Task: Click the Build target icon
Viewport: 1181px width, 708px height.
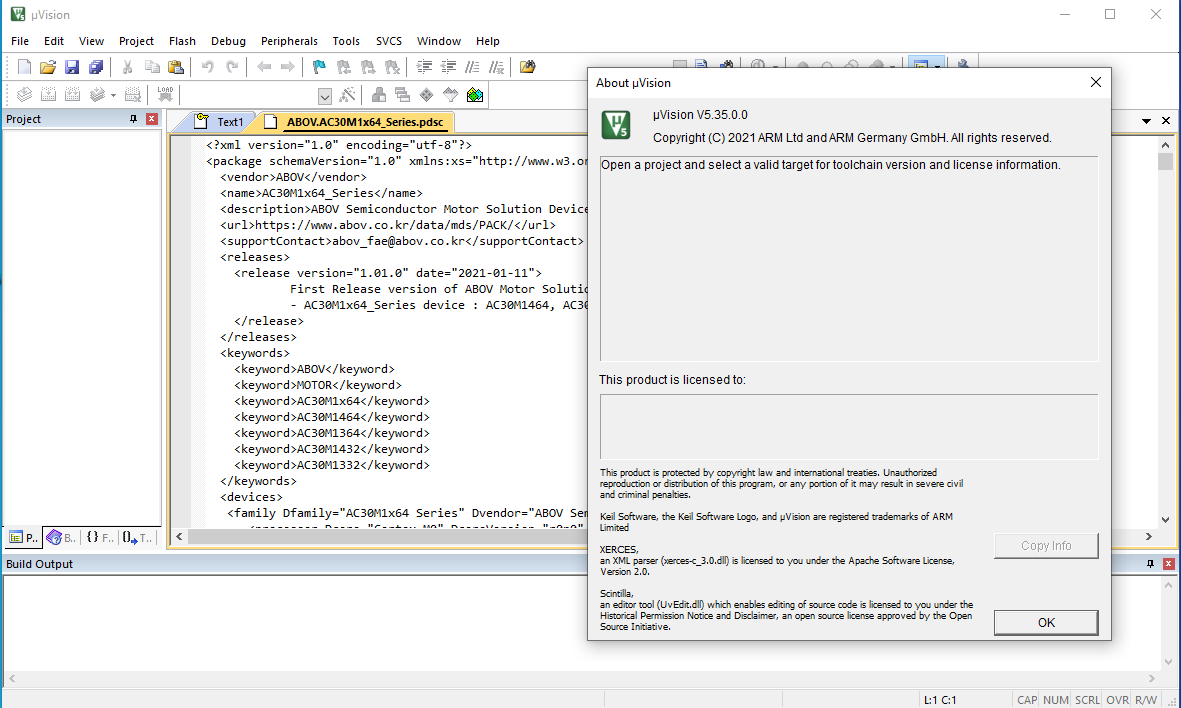Action: pyautogui.click(x=48, y=95)
